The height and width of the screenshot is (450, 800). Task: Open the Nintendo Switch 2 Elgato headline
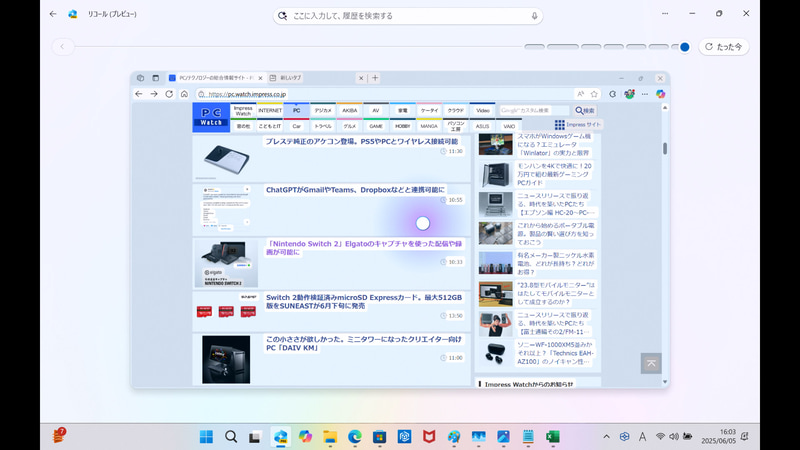tap(364, 248)
